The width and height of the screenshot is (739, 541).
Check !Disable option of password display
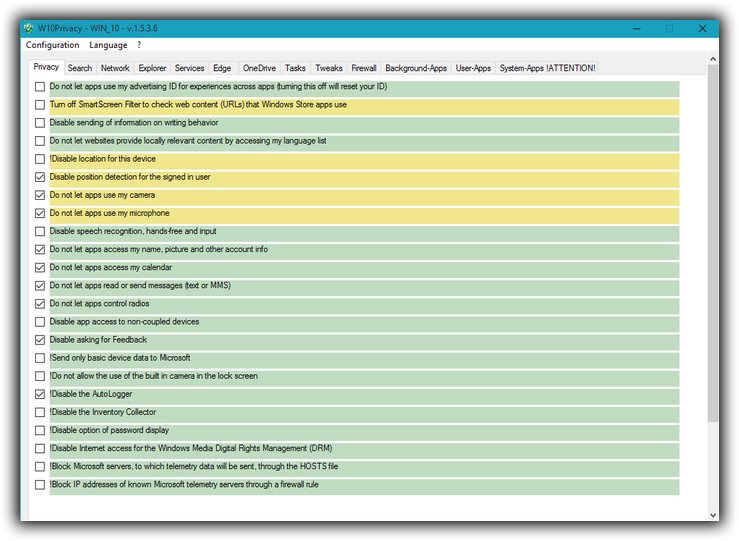point(40,430)
